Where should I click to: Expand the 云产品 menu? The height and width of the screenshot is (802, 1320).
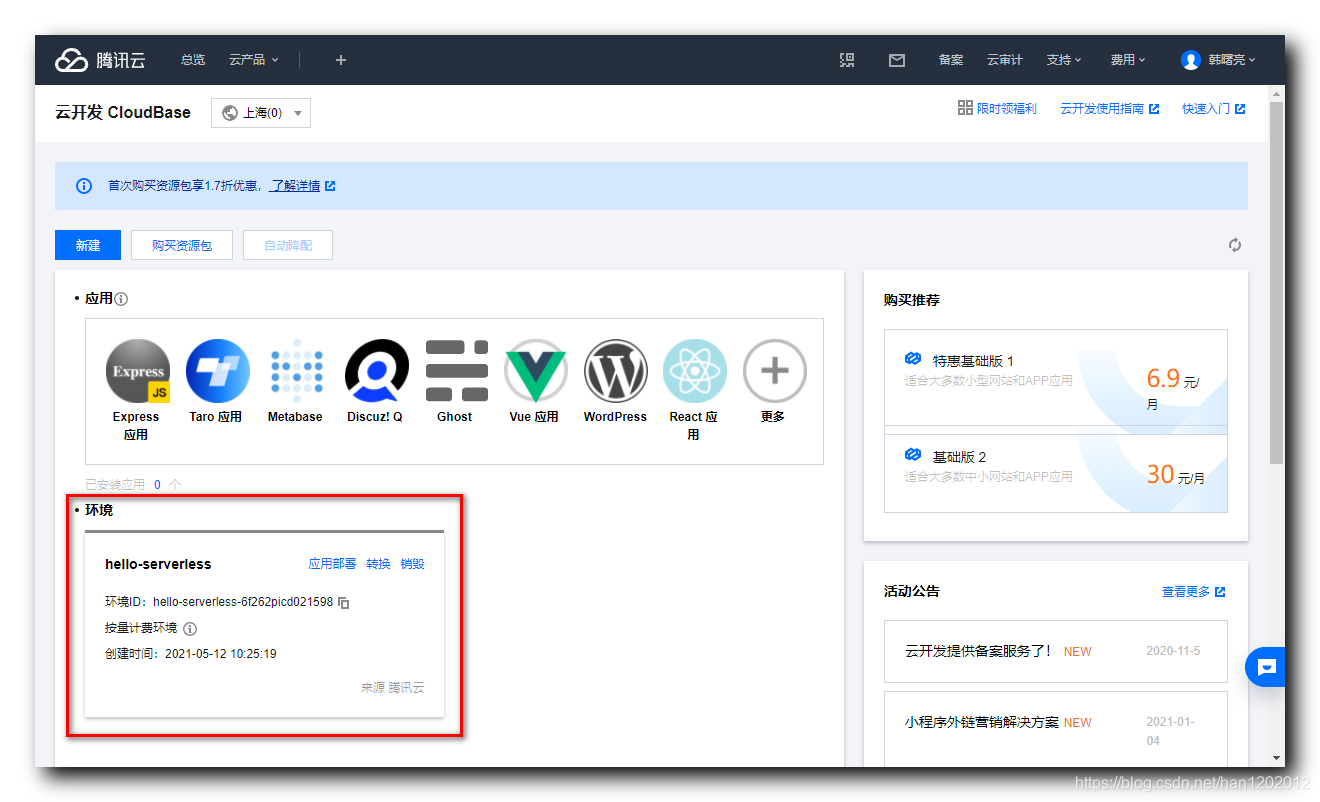(x=254, y=60)
